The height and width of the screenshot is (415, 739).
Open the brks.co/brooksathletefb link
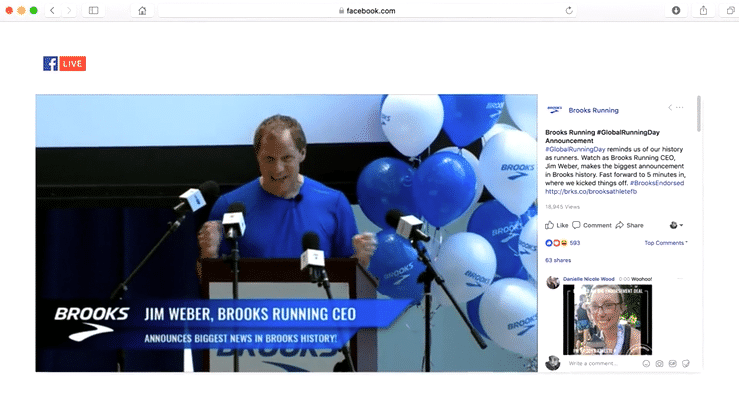pyautogui.click(x=591, y=192)
